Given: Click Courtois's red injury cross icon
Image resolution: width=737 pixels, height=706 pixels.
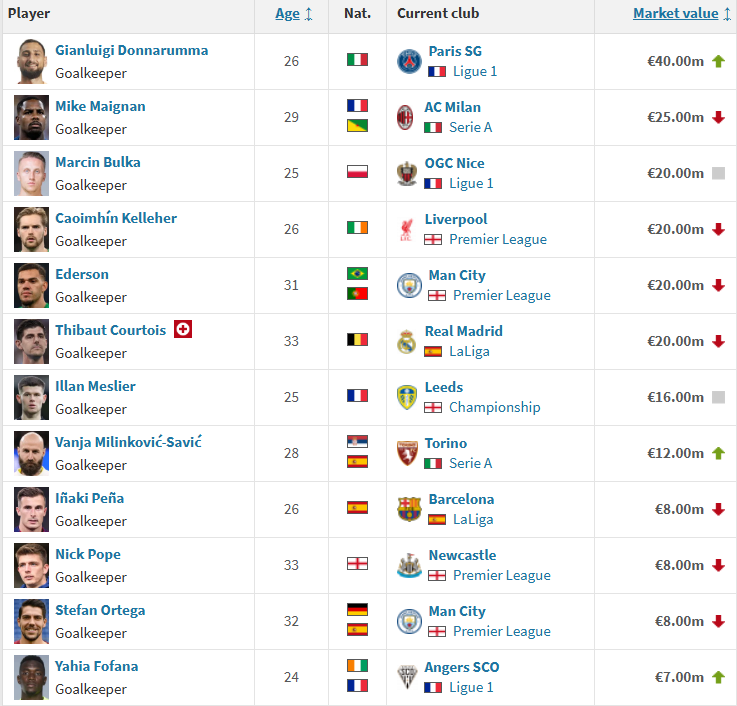Looking at the screenshot, I should click(x=183, y=329).
